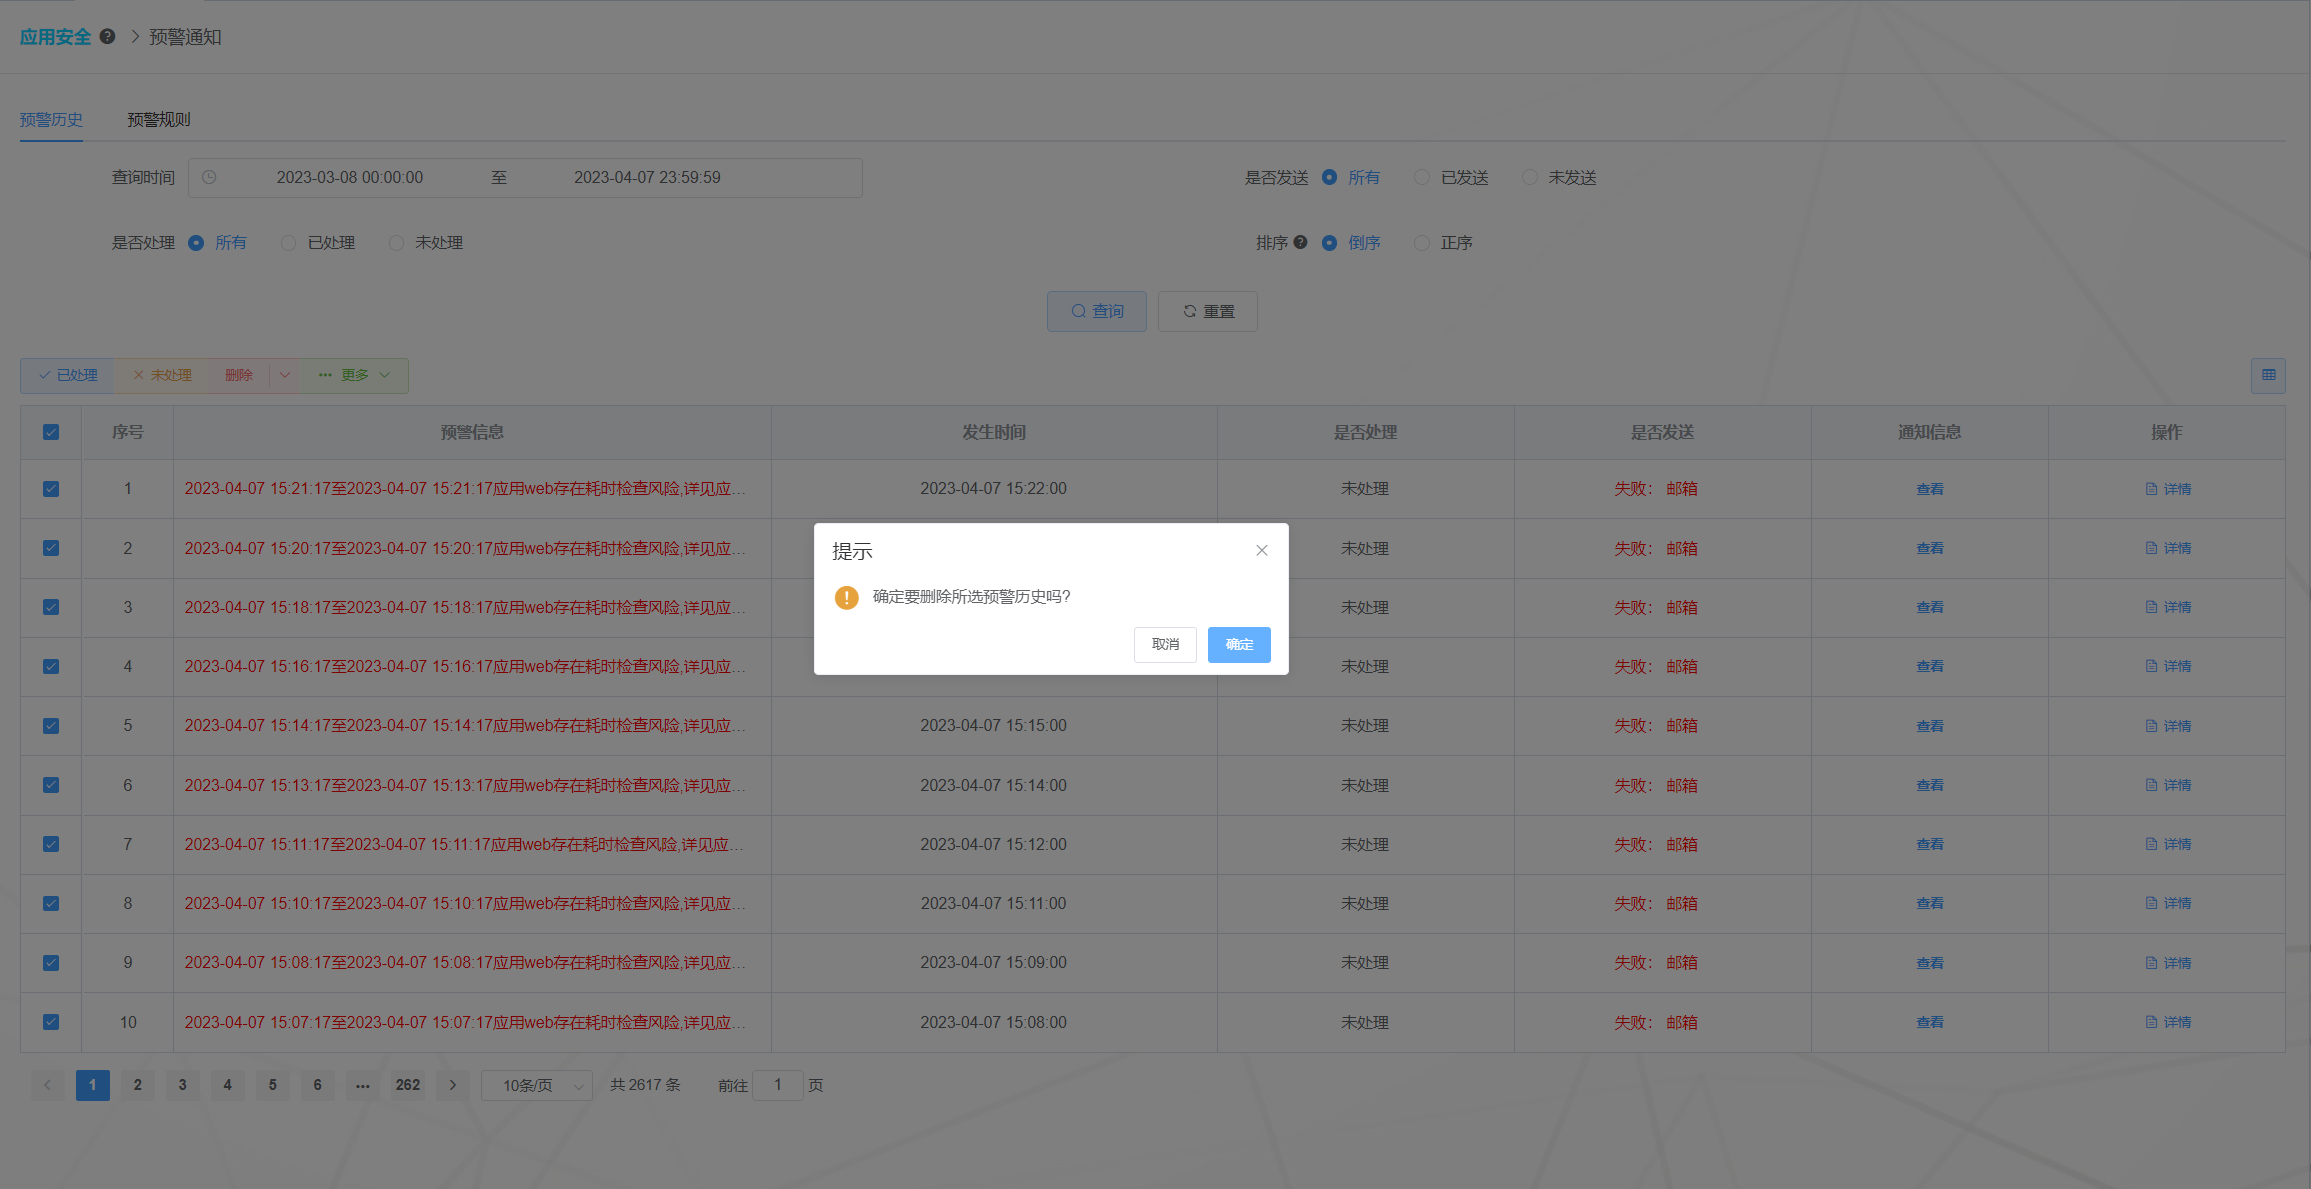Go to page 2
The height and width of the screenshot is (1189, 2311).
138,1085
